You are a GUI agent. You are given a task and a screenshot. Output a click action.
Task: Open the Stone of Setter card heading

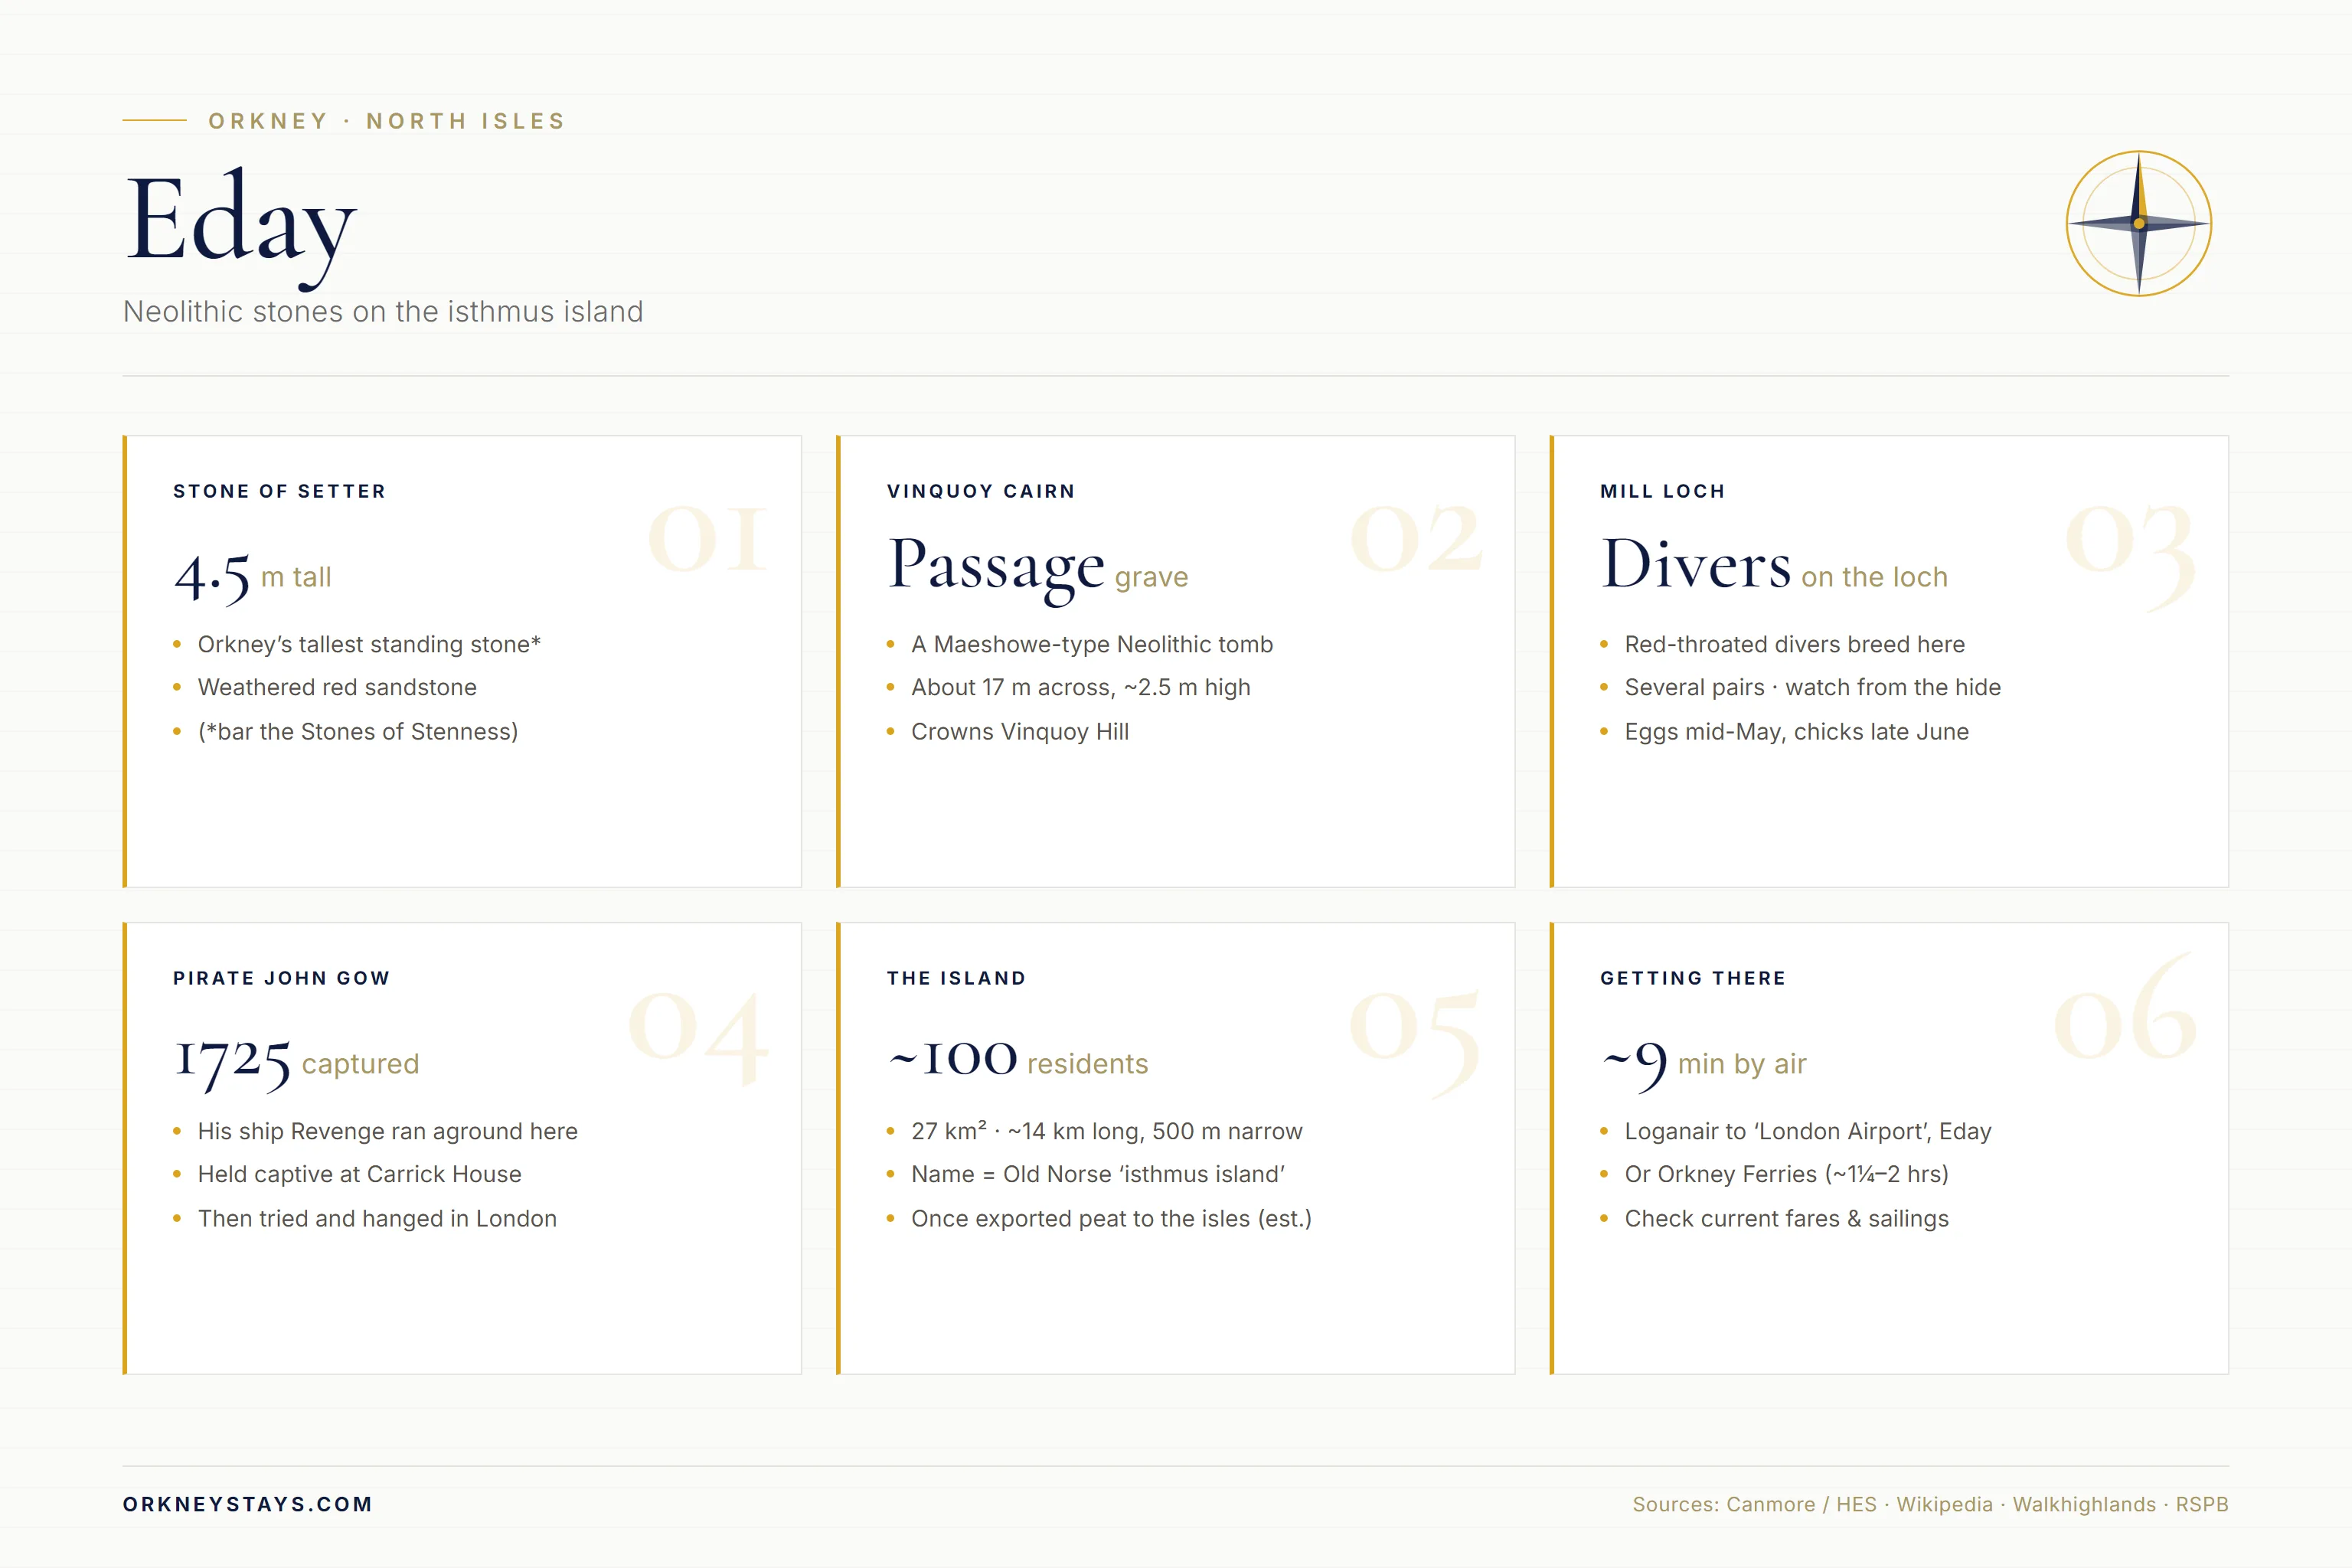pos(279,491)
